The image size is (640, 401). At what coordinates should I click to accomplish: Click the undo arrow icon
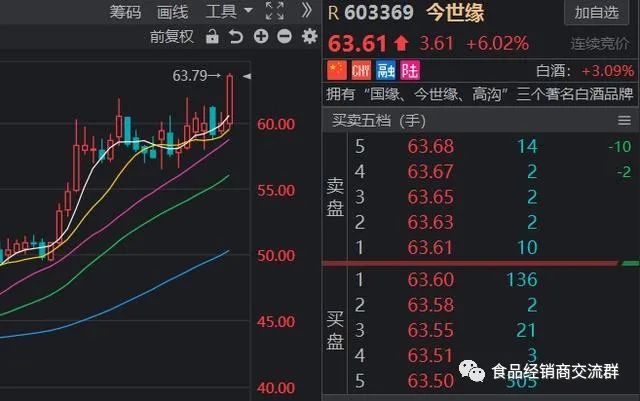[236, 37]
